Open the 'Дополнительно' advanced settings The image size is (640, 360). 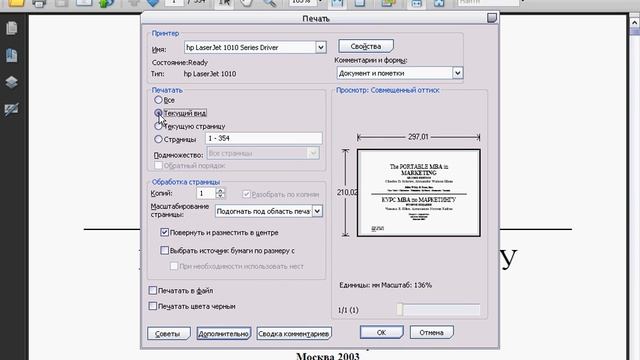[x=224, y=333]
